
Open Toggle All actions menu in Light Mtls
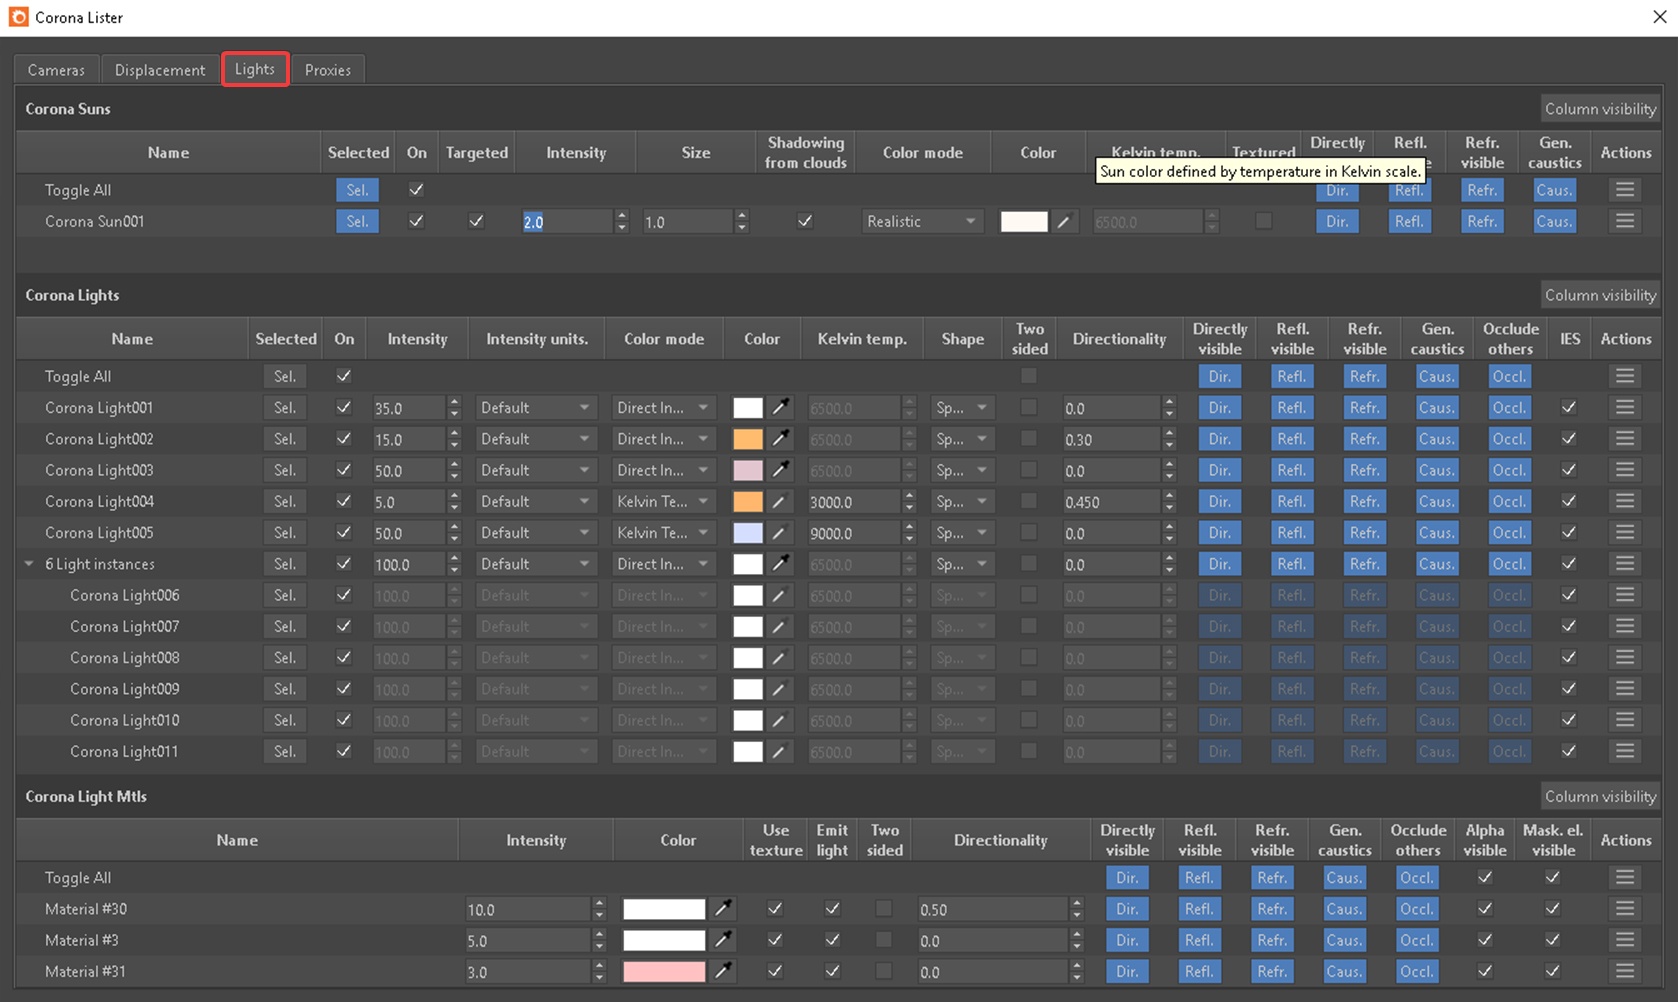click(1625, 878)
